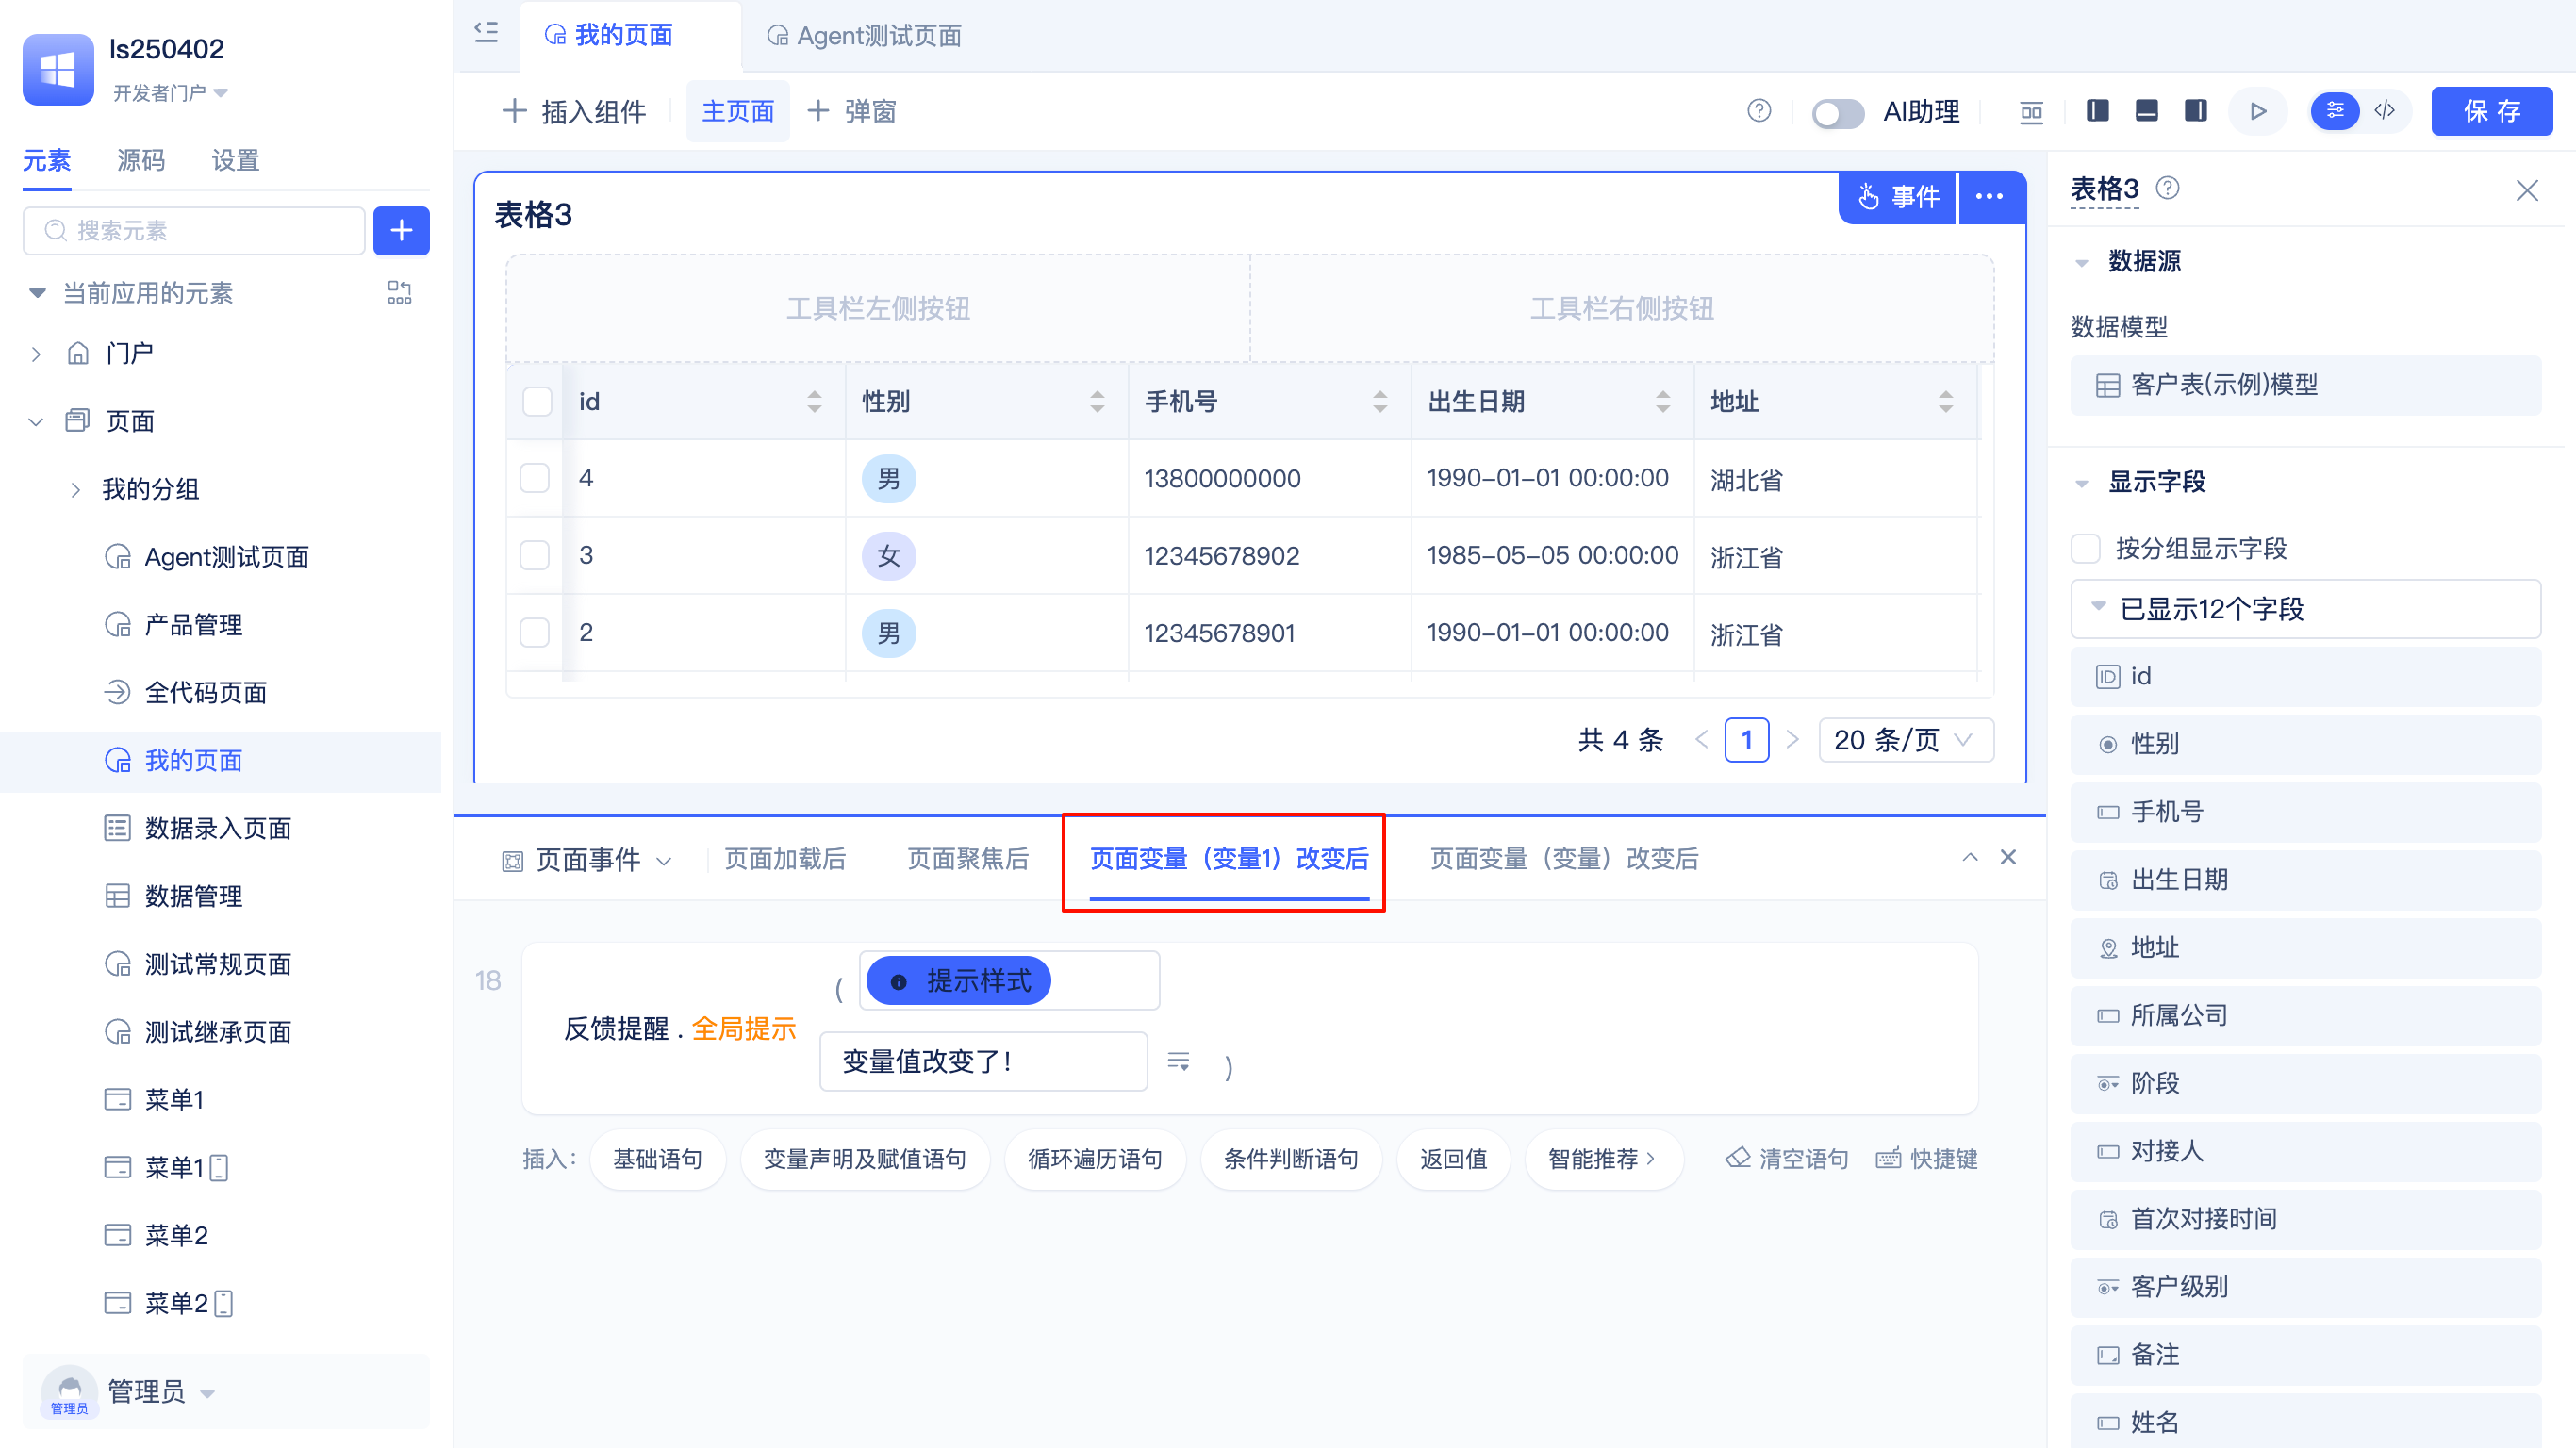
Task: Close the page event panel
Action: coord(2008,857)
